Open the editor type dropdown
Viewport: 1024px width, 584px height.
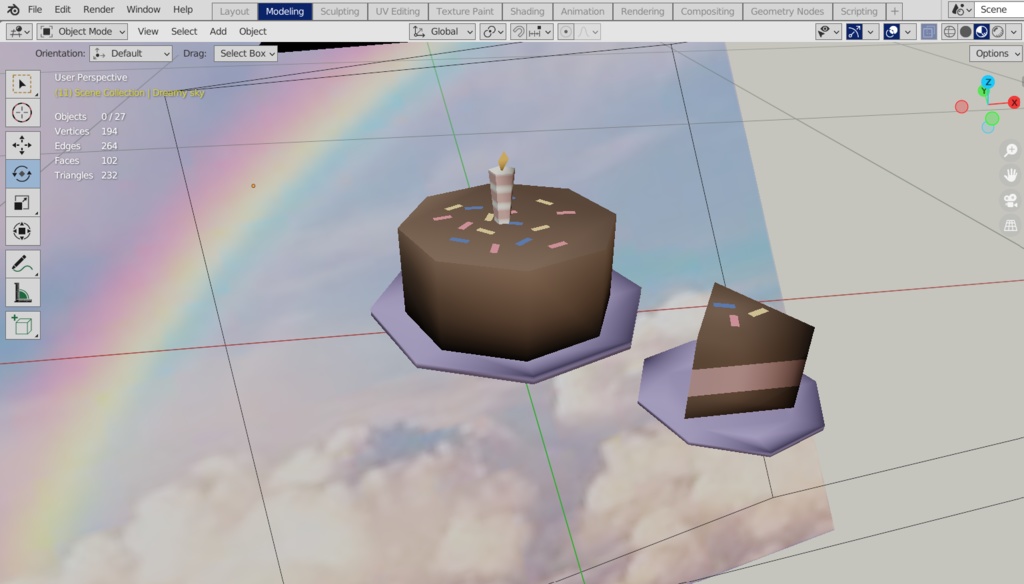[18, 31]
